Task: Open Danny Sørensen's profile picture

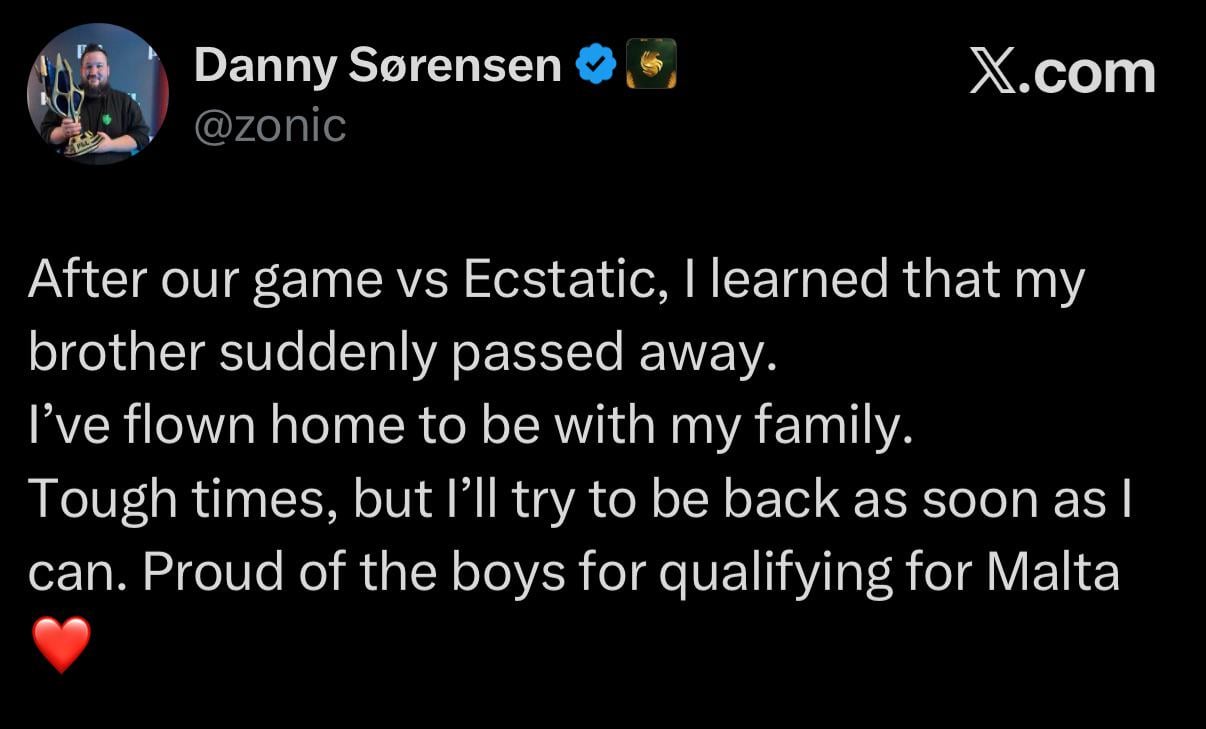Action: pyautogui.click(x=97, y=94)
